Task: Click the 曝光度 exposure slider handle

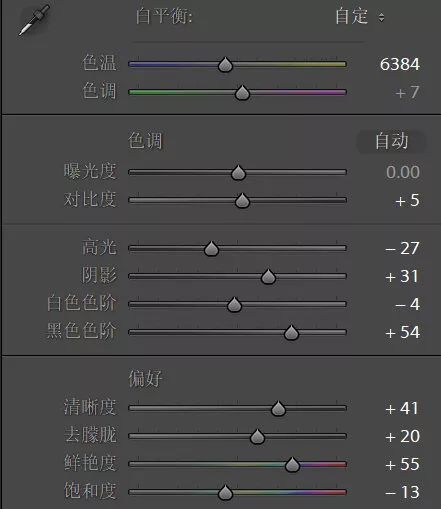Action: click(x=238, y=173)
